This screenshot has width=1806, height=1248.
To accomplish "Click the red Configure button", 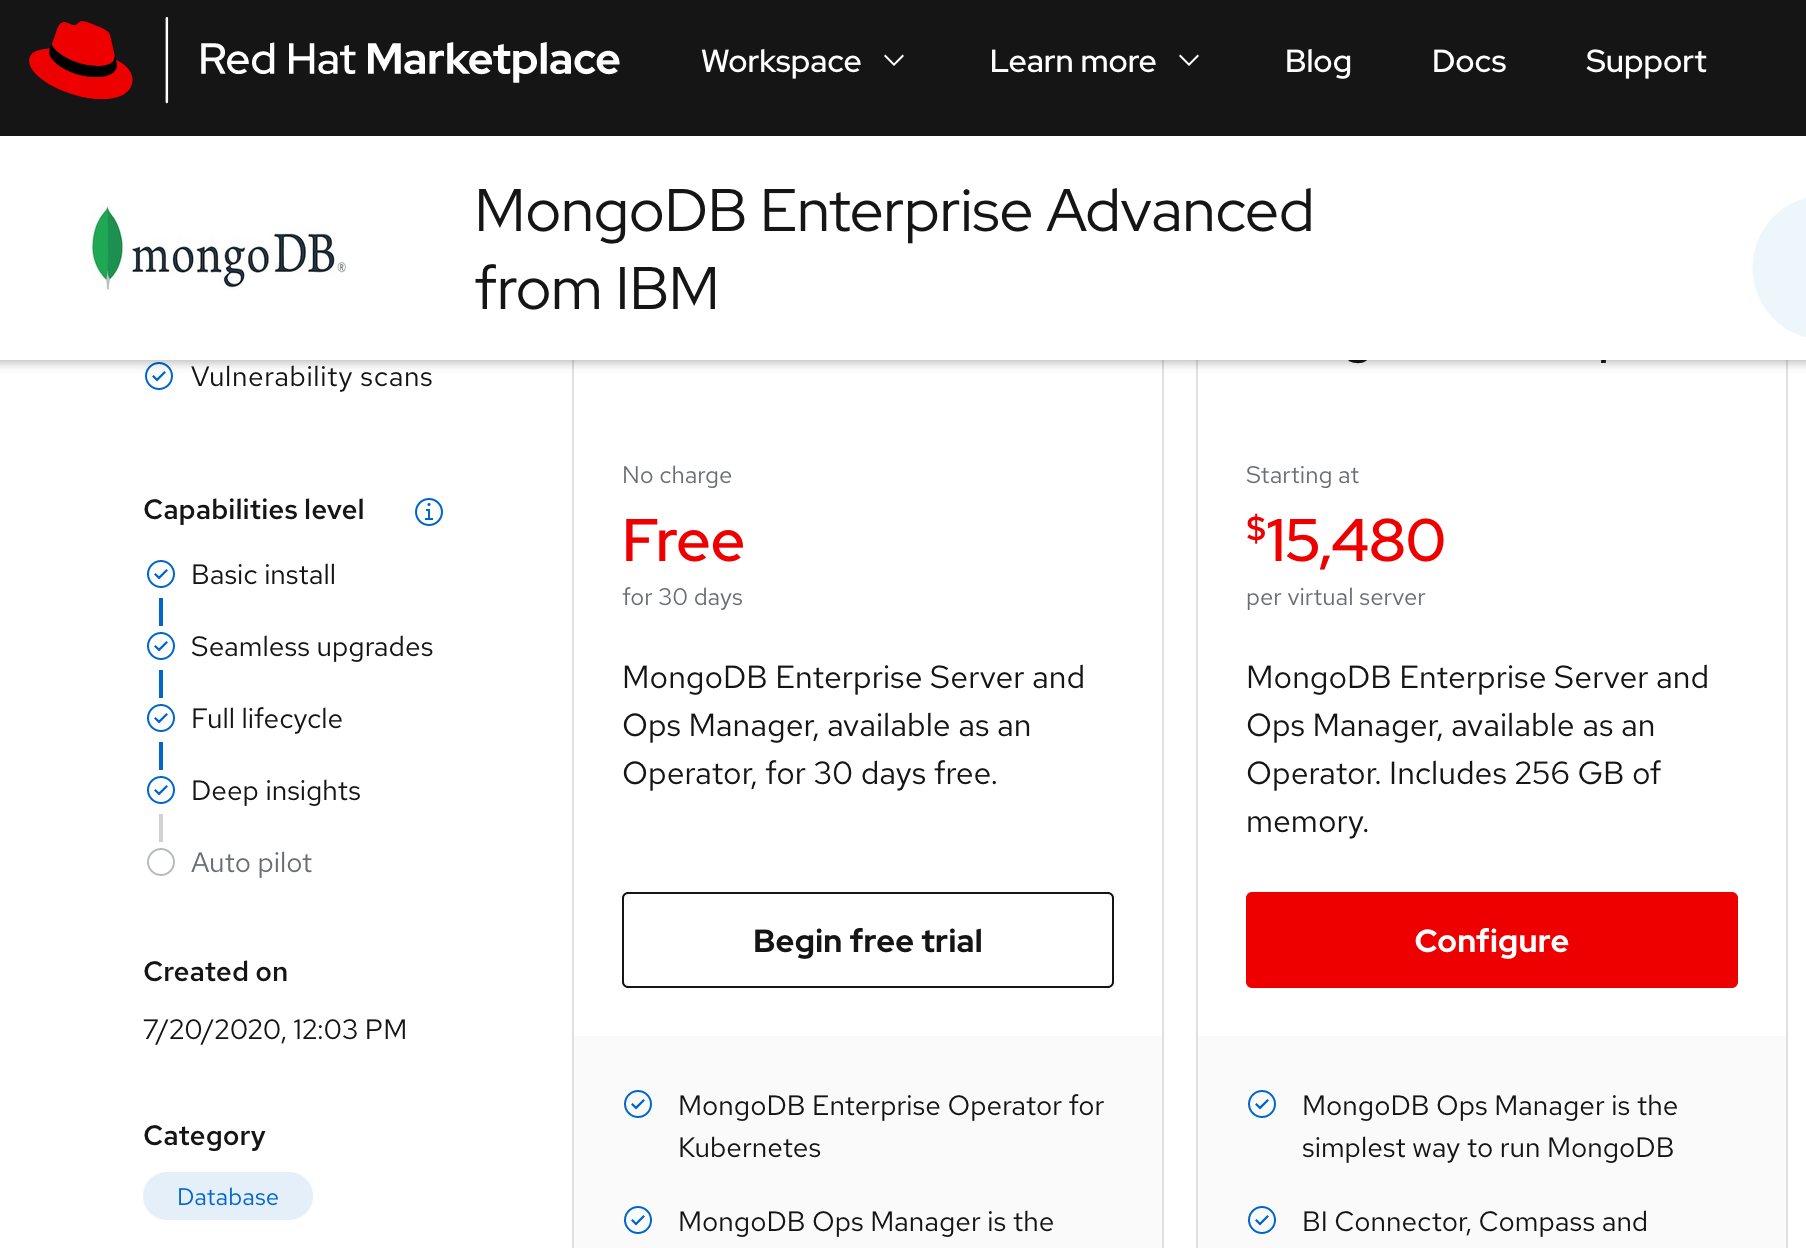I will pyautogui.click(x=1492, y=940).
